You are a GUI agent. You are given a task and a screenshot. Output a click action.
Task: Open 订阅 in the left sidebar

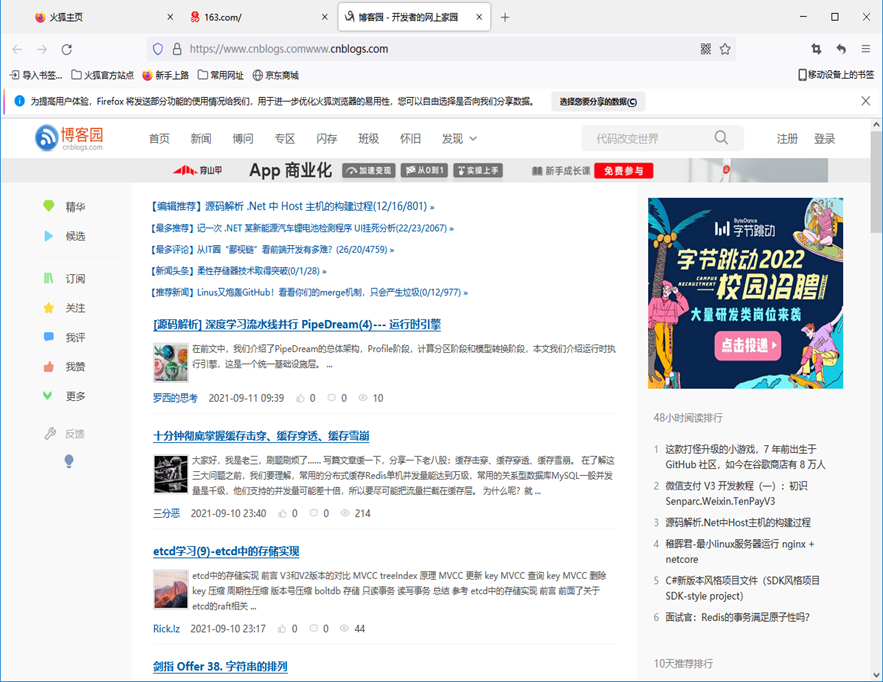pos(65,279)
